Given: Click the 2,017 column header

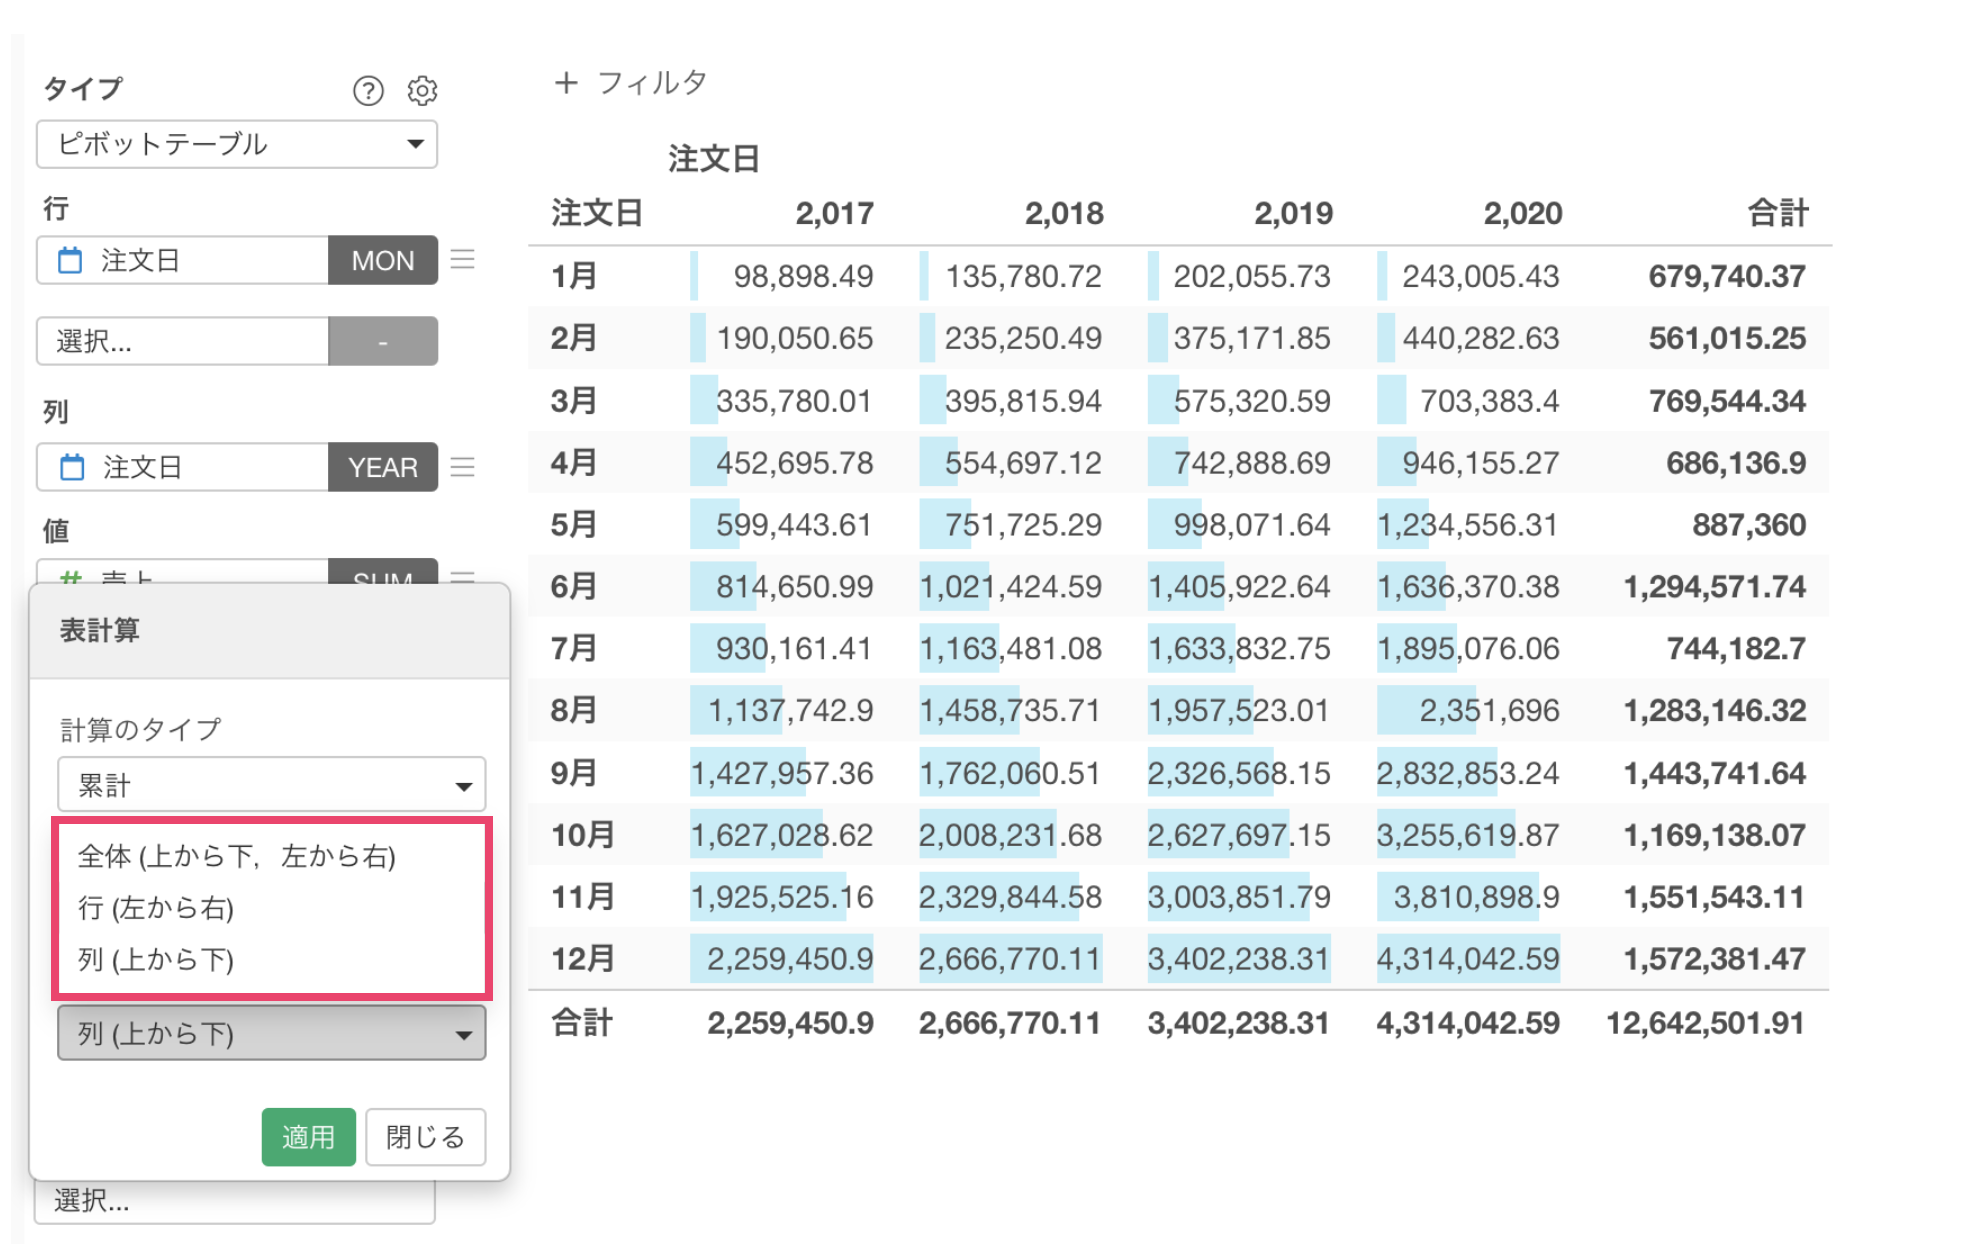Looking at the screenshot, I should coord(834,213).
